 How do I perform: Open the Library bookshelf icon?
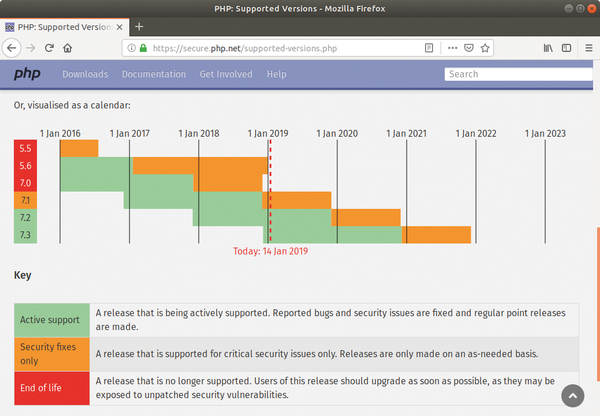(548, 48)
